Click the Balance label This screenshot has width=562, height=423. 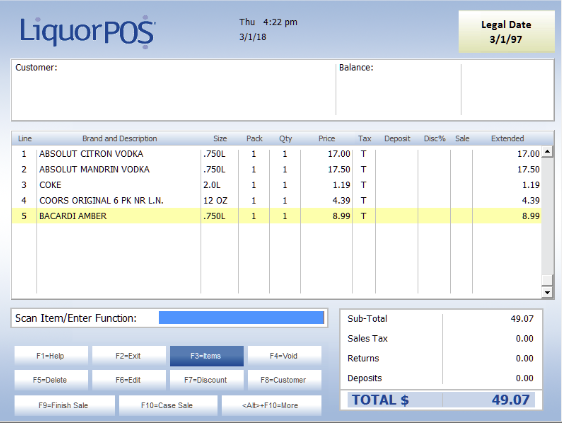click(x=356, y=67)
